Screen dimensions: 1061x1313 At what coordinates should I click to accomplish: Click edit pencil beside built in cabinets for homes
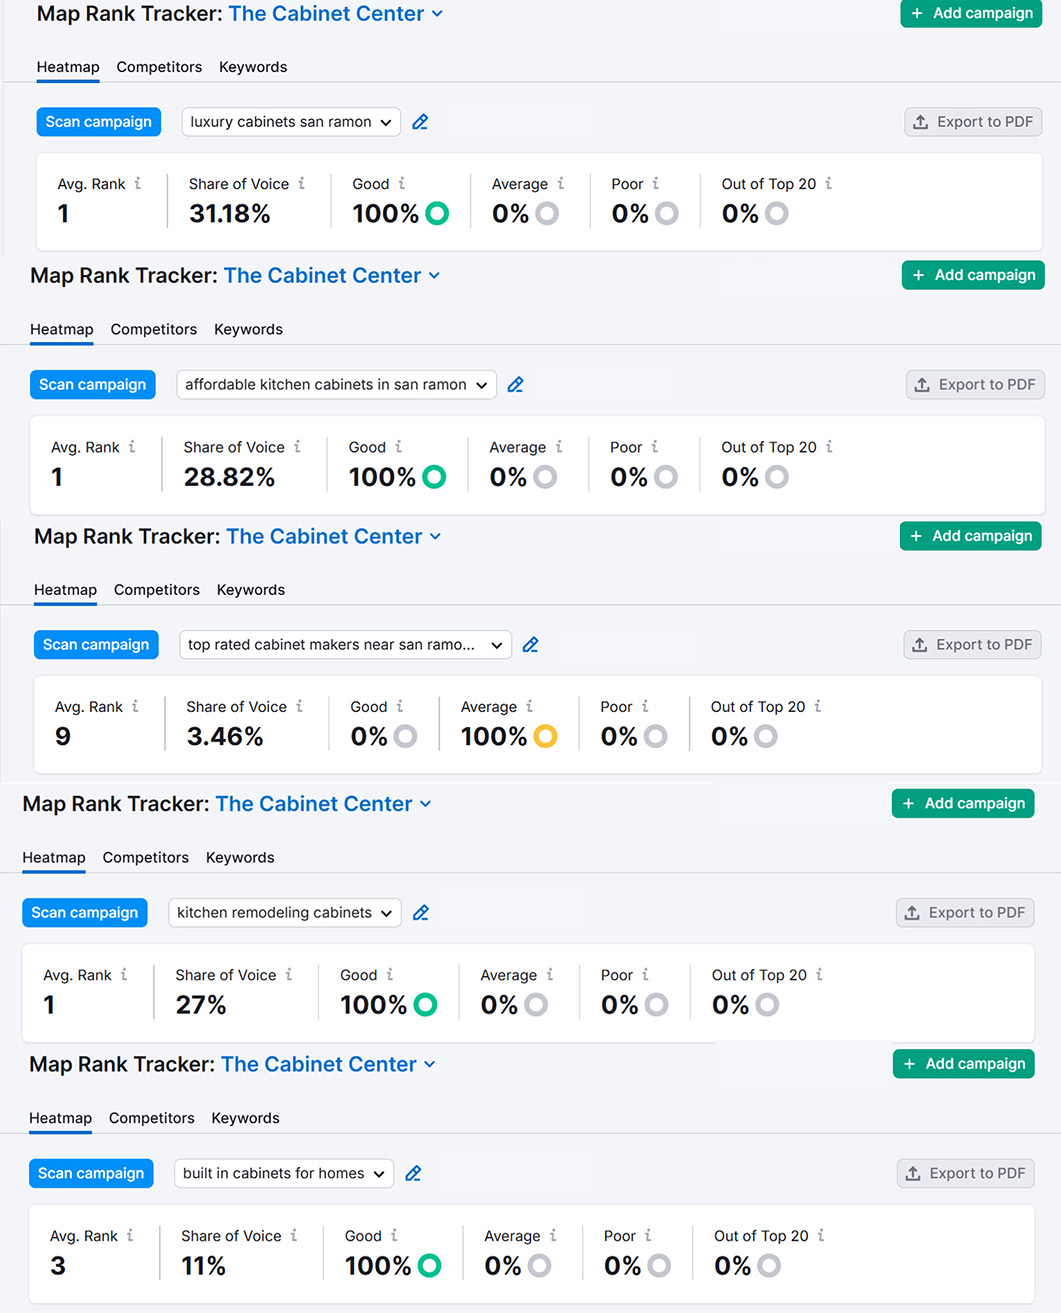point(413,1174)
